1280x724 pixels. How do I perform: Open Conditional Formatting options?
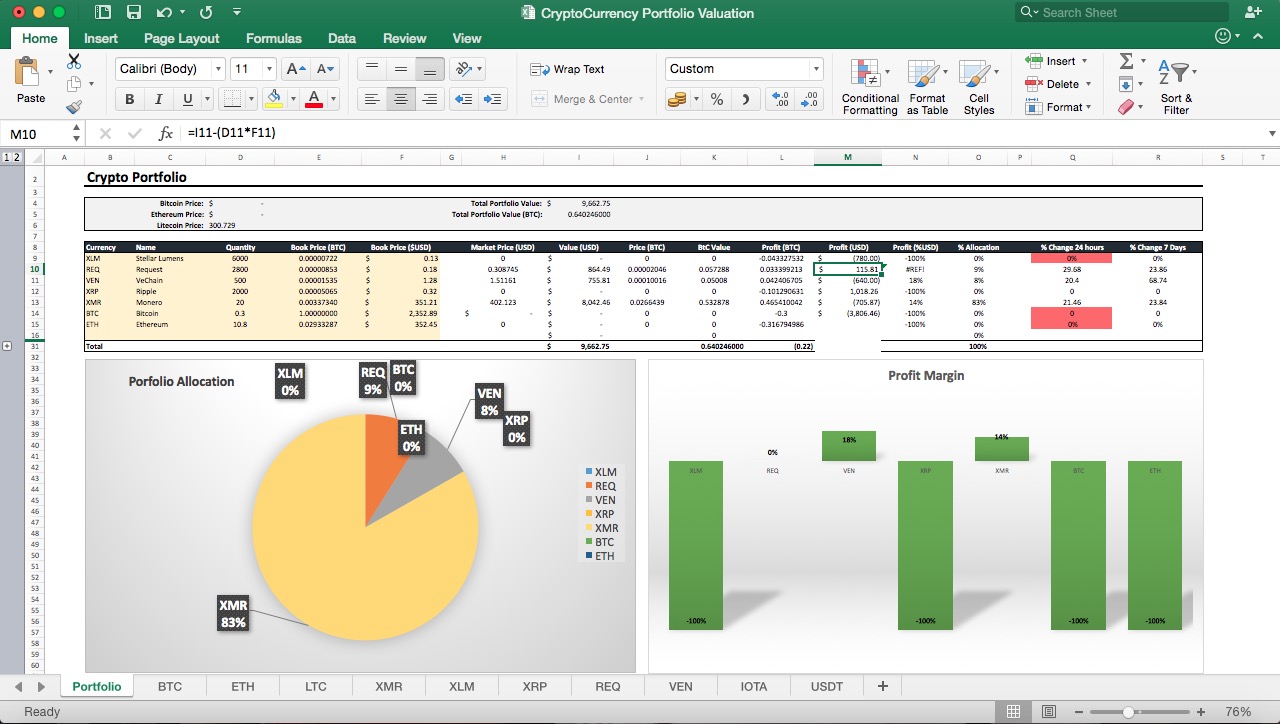click(868, 87)
